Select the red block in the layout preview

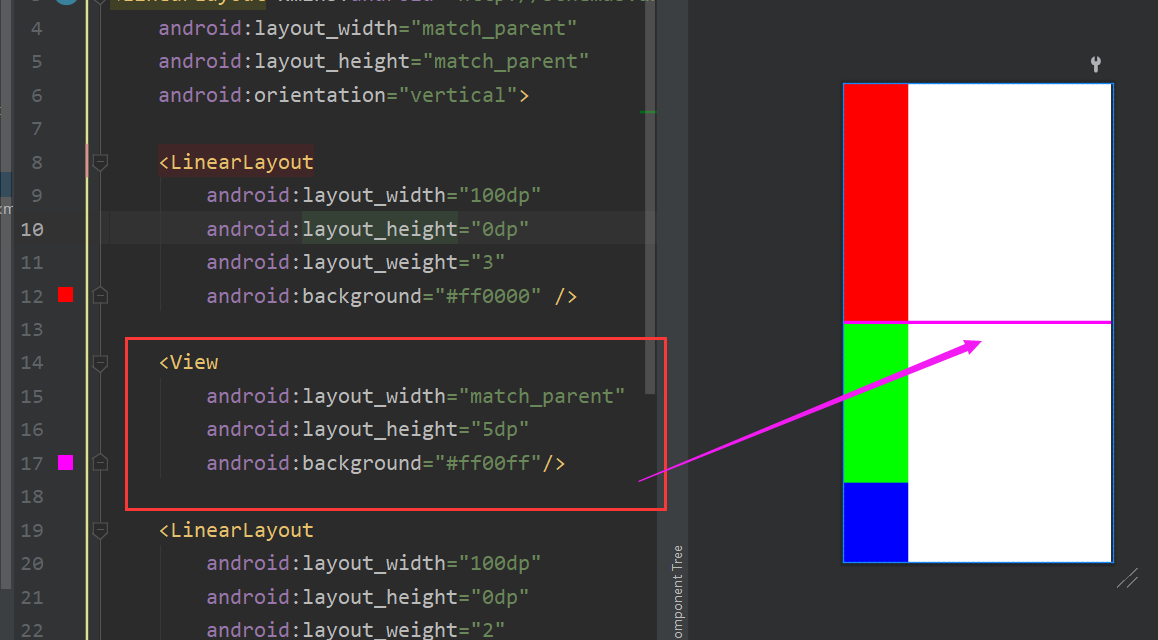876,202
